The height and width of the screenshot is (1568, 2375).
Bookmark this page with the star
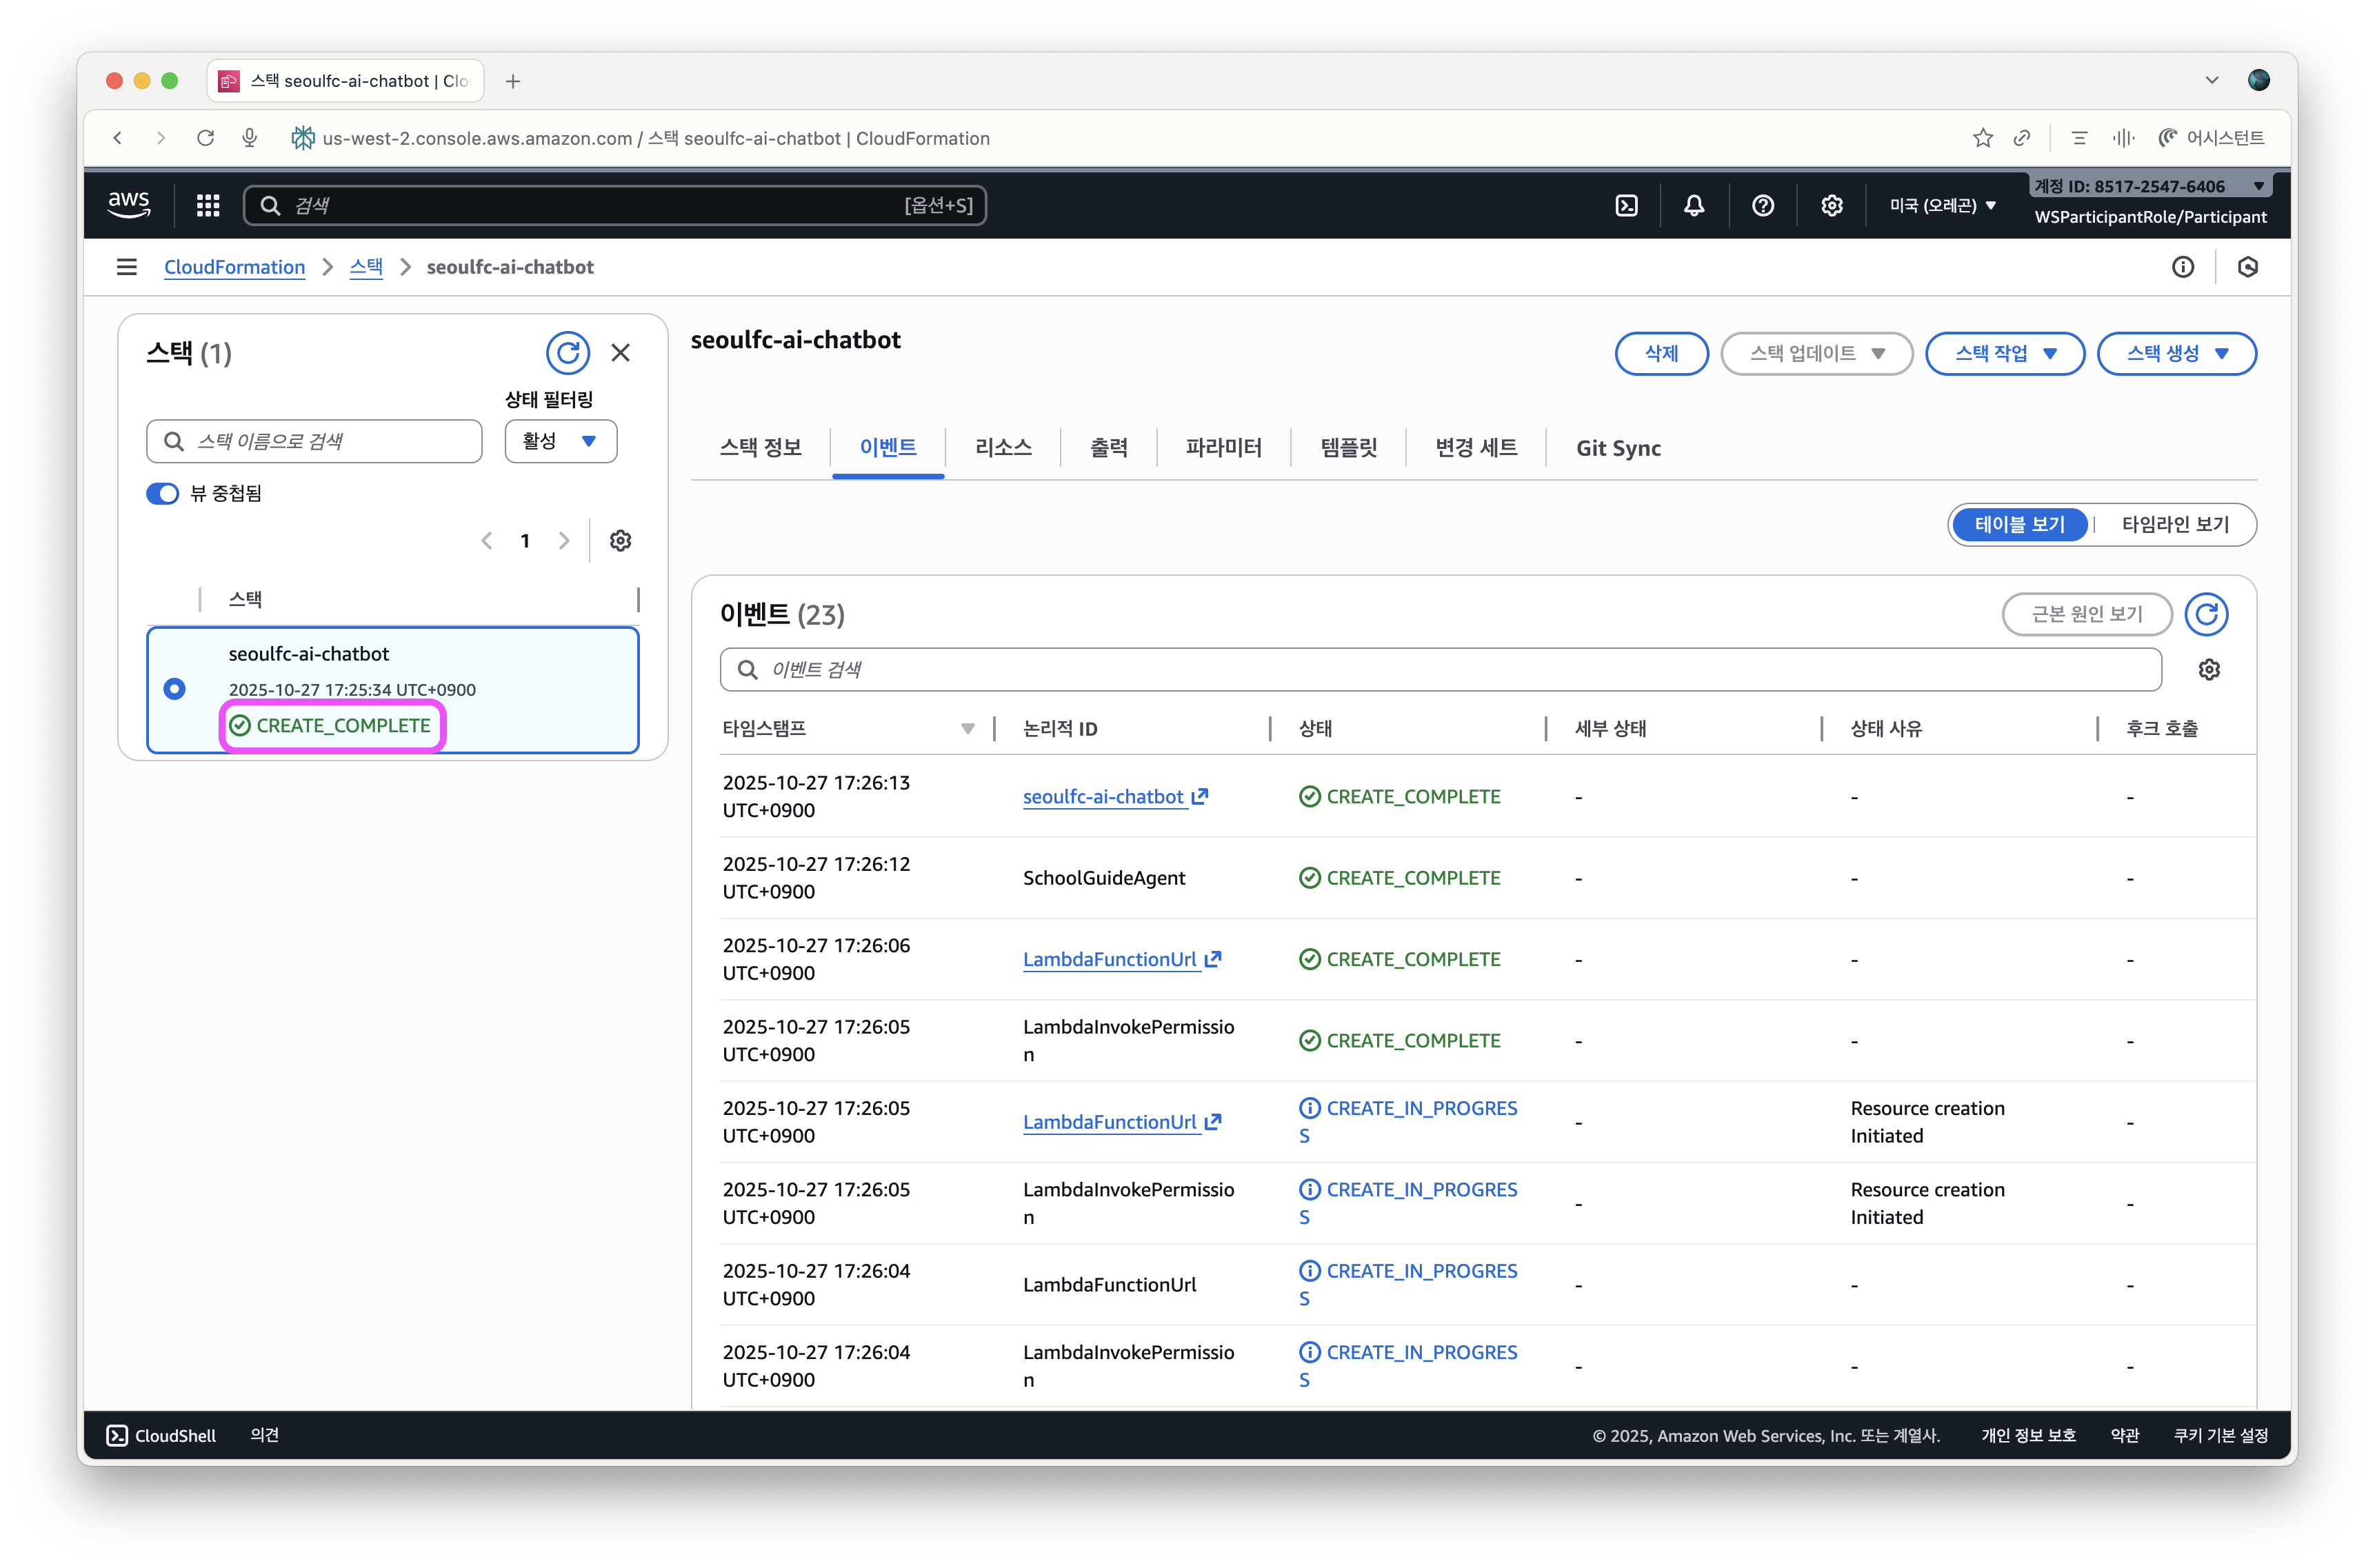coord(1983,138)
